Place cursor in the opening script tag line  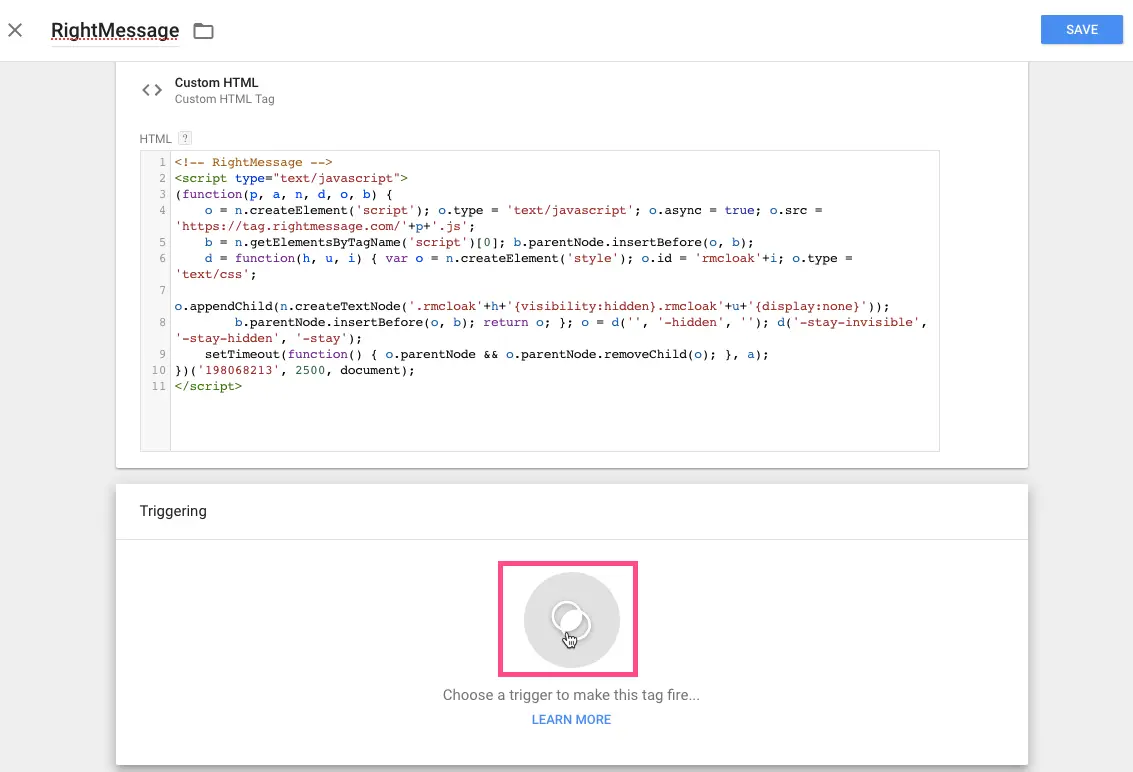click(290, 178)
